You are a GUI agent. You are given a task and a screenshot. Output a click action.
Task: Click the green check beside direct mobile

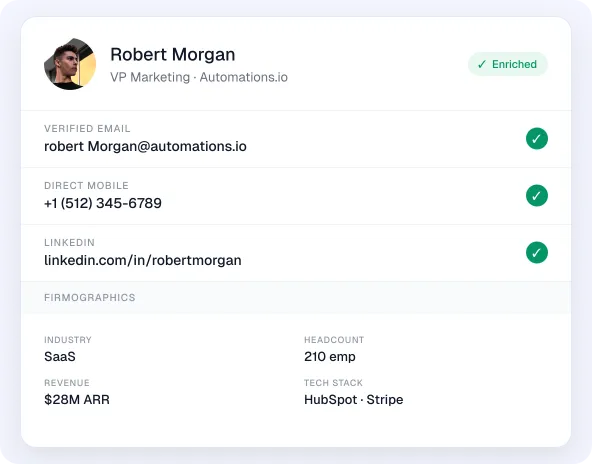[x=536, y=196]
